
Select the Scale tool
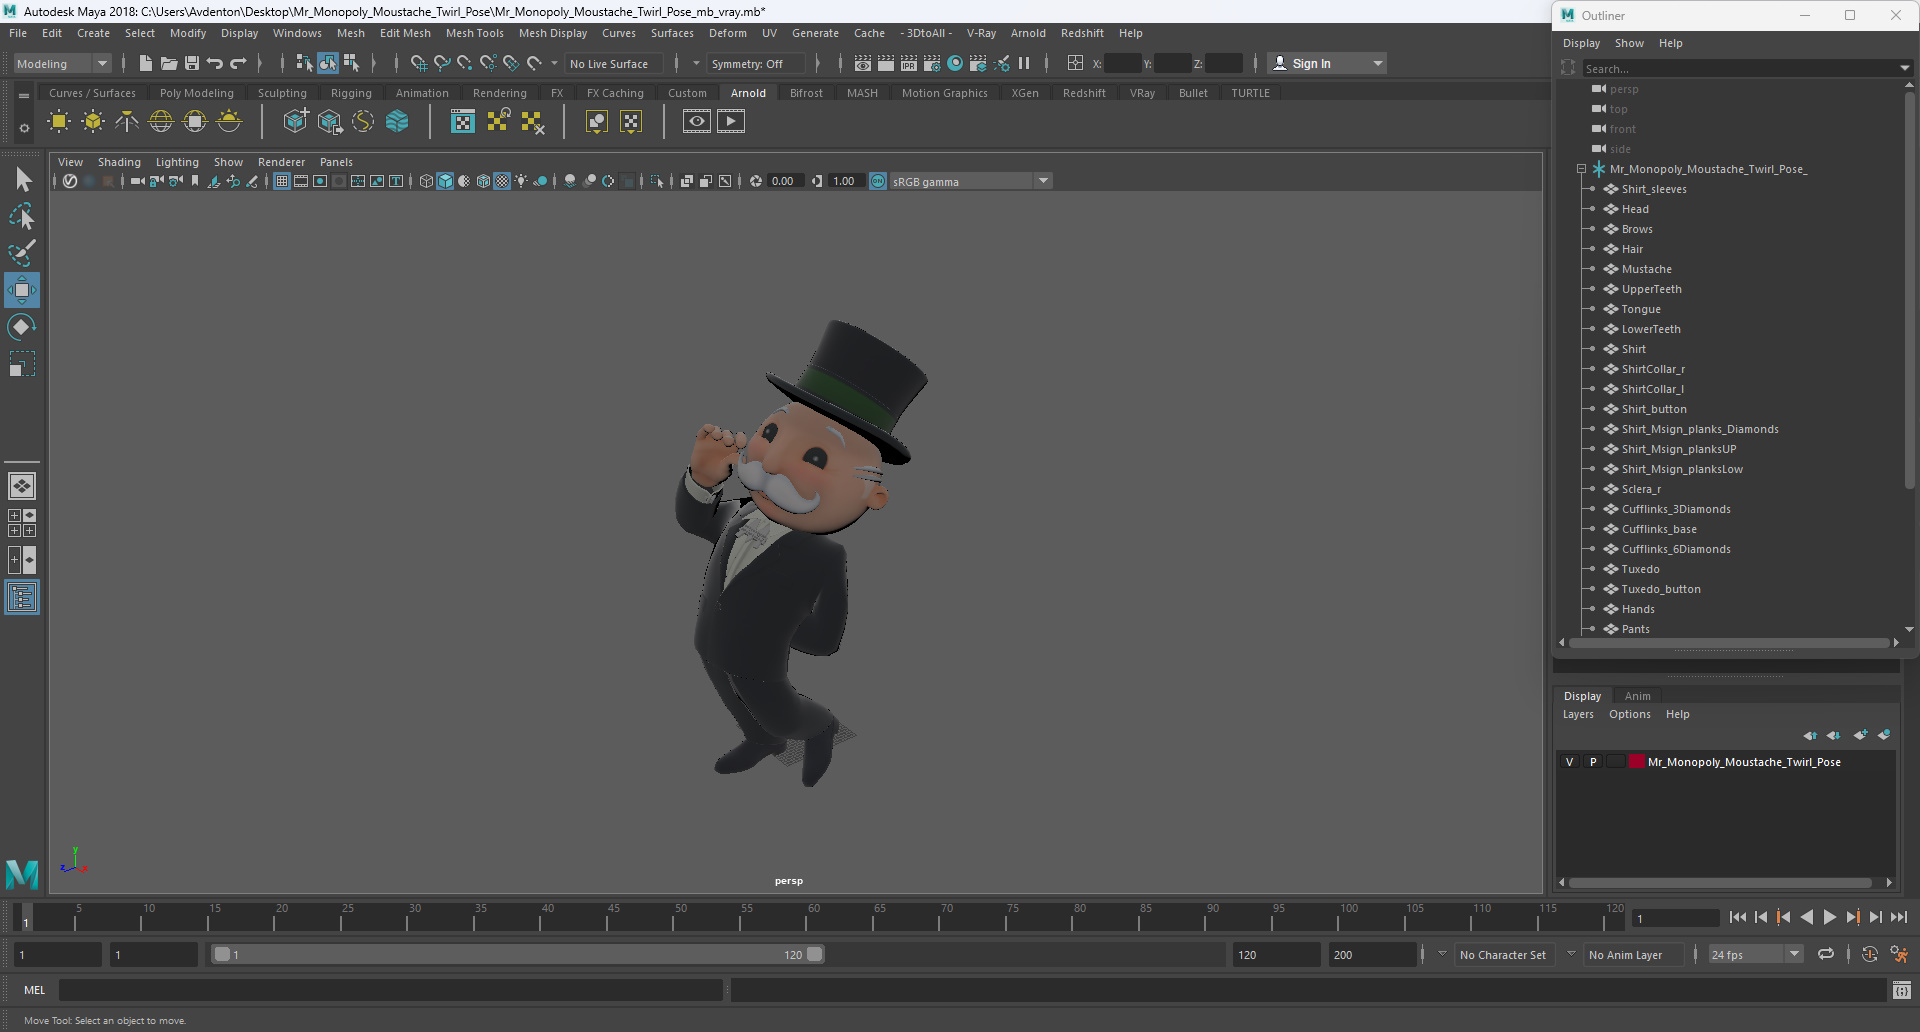click(x=22, y=364)
